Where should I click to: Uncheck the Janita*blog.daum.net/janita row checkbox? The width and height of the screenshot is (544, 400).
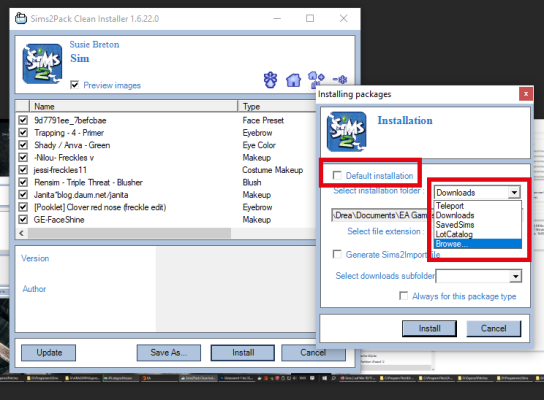click(x=23, y=195)
